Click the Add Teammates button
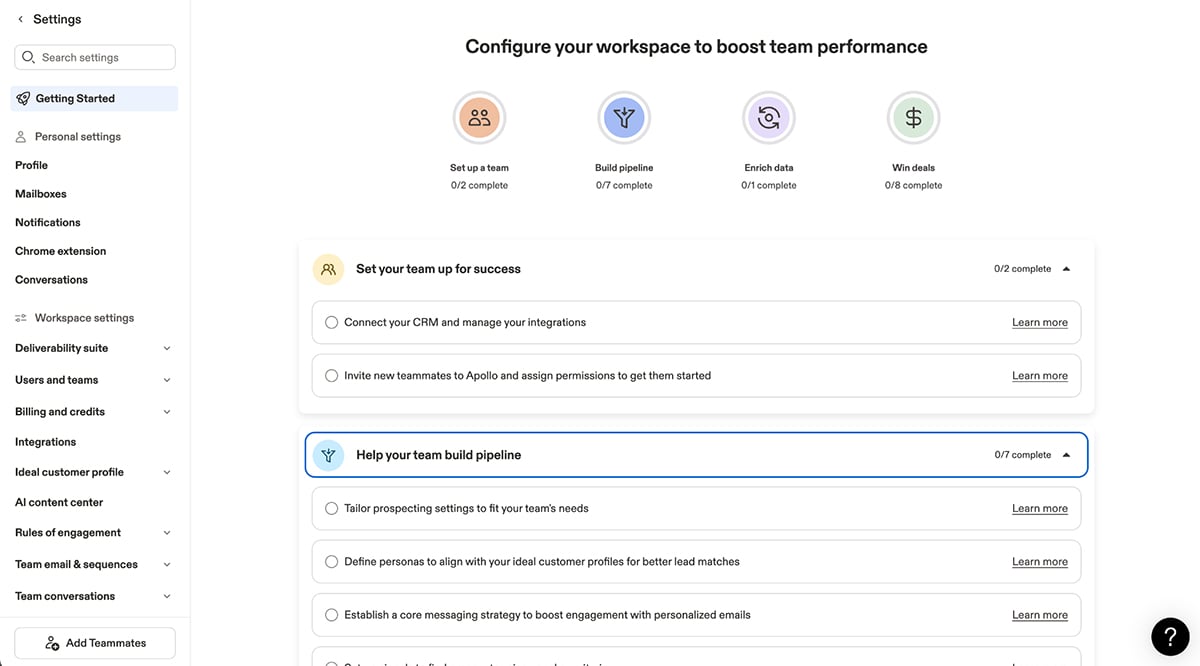The width and height of the screenshot is (1200, 666). pos(94,643)
